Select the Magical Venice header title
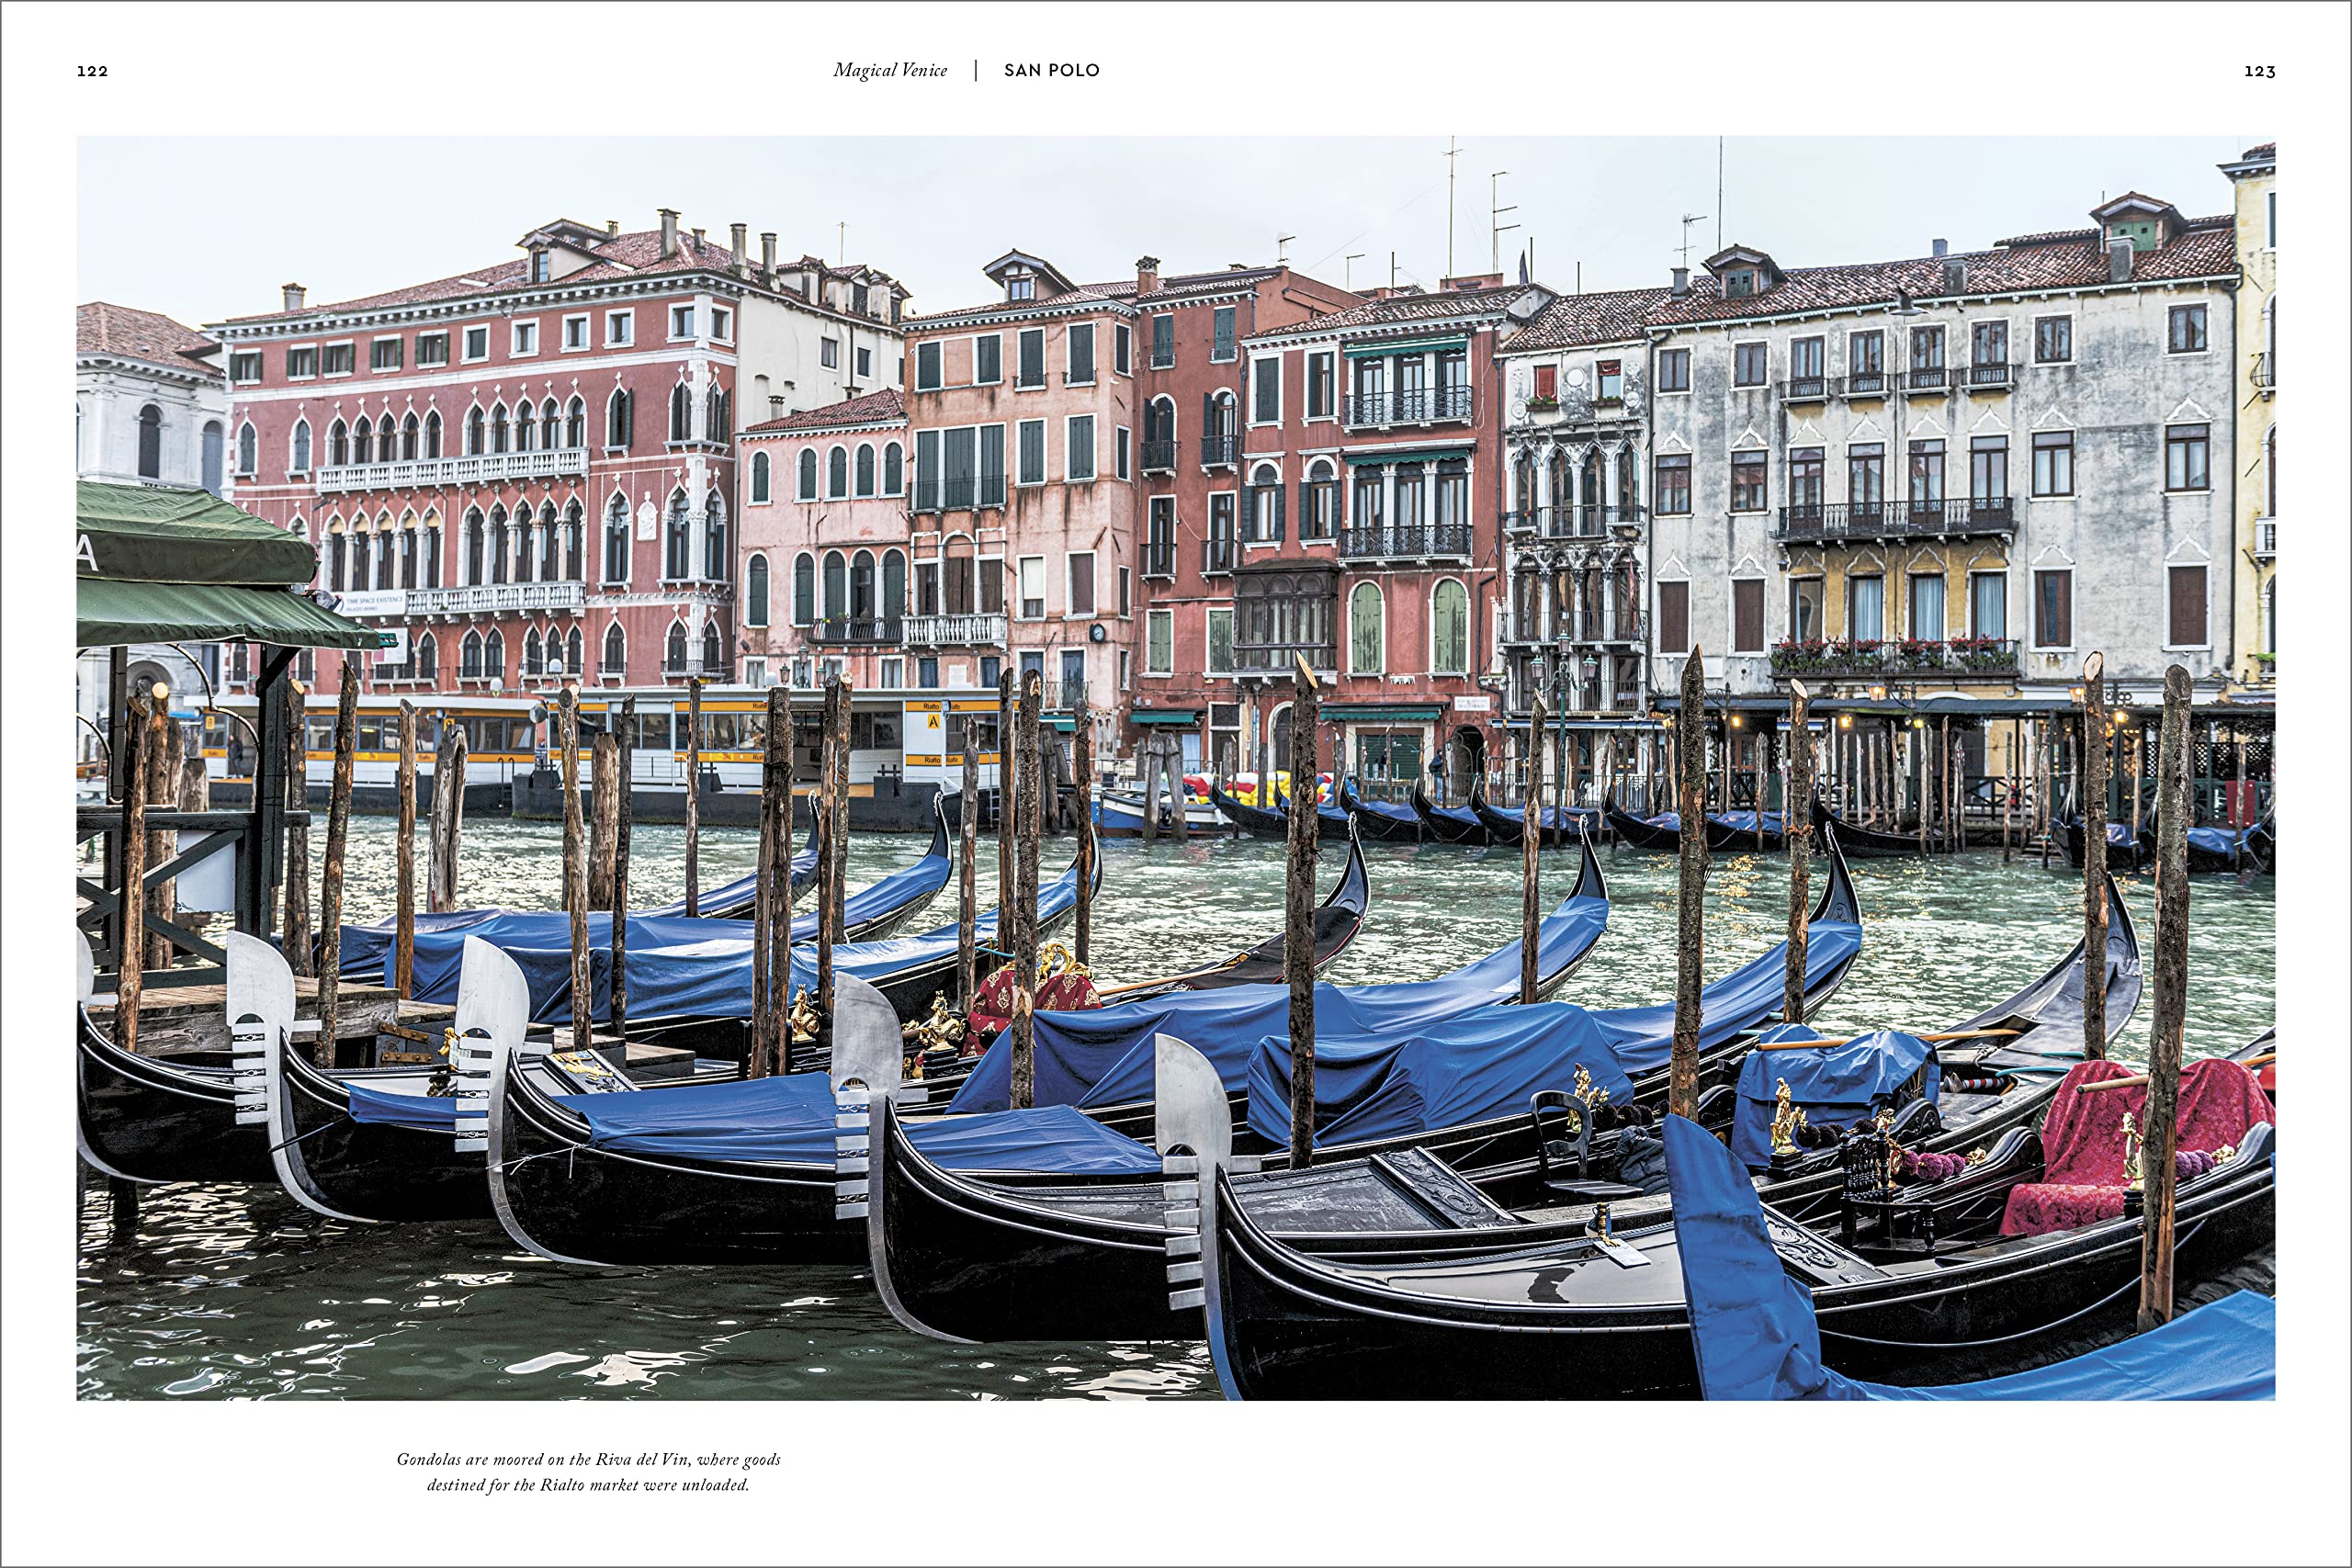 (889, 70)
